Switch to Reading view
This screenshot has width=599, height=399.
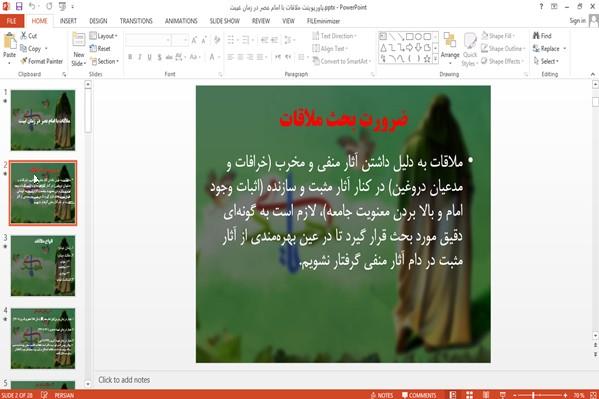pyautogui.click(x=486, y=395)
